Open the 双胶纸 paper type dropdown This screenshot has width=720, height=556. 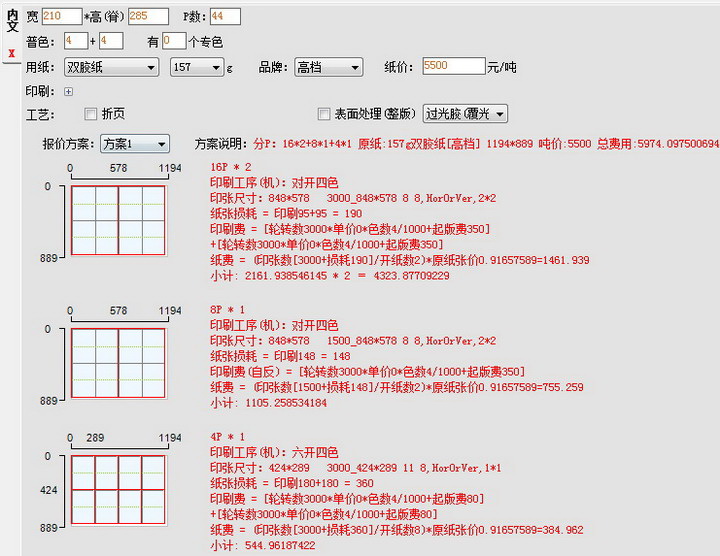coord(112,67)
